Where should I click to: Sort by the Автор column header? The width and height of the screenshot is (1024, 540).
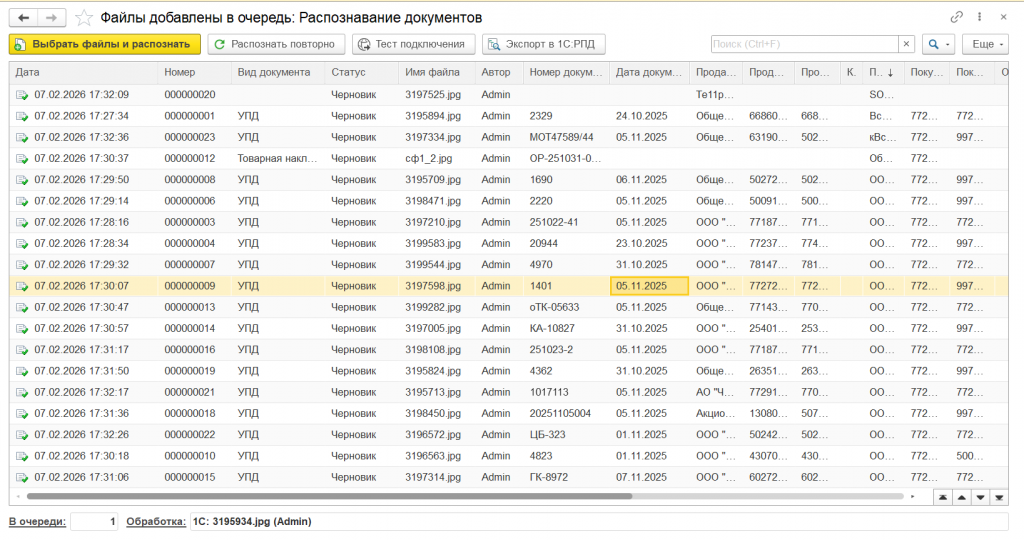(499, 72)
